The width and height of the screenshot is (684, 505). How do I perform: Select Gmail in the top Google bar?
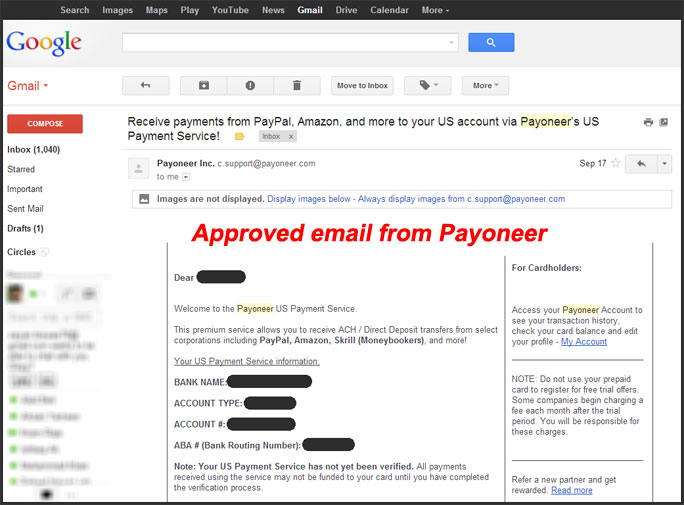point(310,10)
